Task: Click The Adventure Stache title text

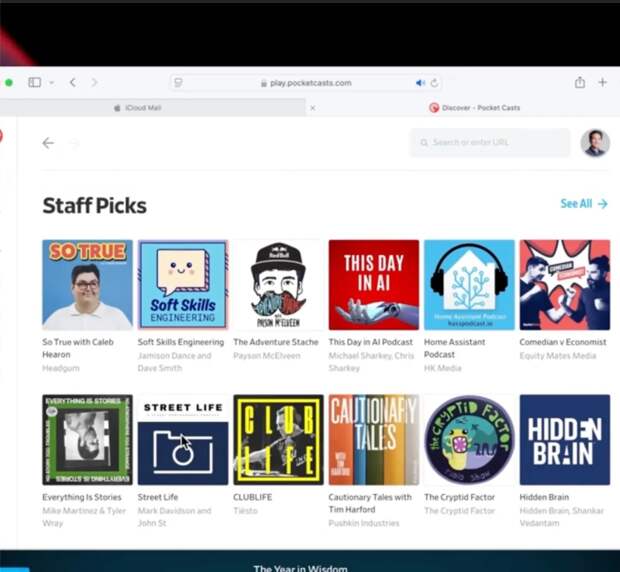Action: click(276, 342)
